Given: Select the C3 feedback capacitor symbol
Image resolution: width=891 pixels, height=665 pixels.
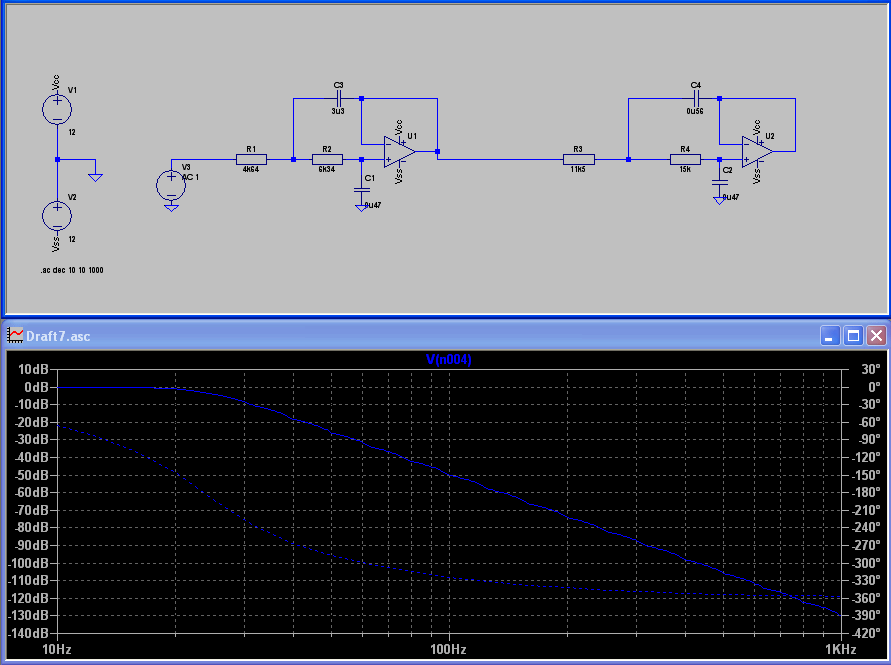Looking at the screenshot, I should [339, 98].
